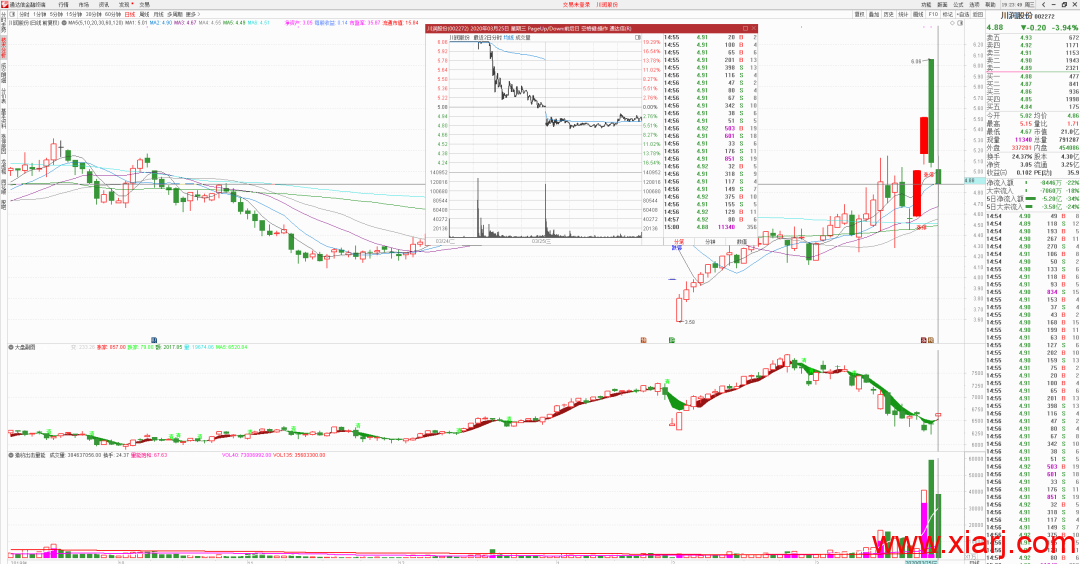This screenshot has height=564, width=1080.
Task: Click the 标记 mark button
Action: pos(948,14)
